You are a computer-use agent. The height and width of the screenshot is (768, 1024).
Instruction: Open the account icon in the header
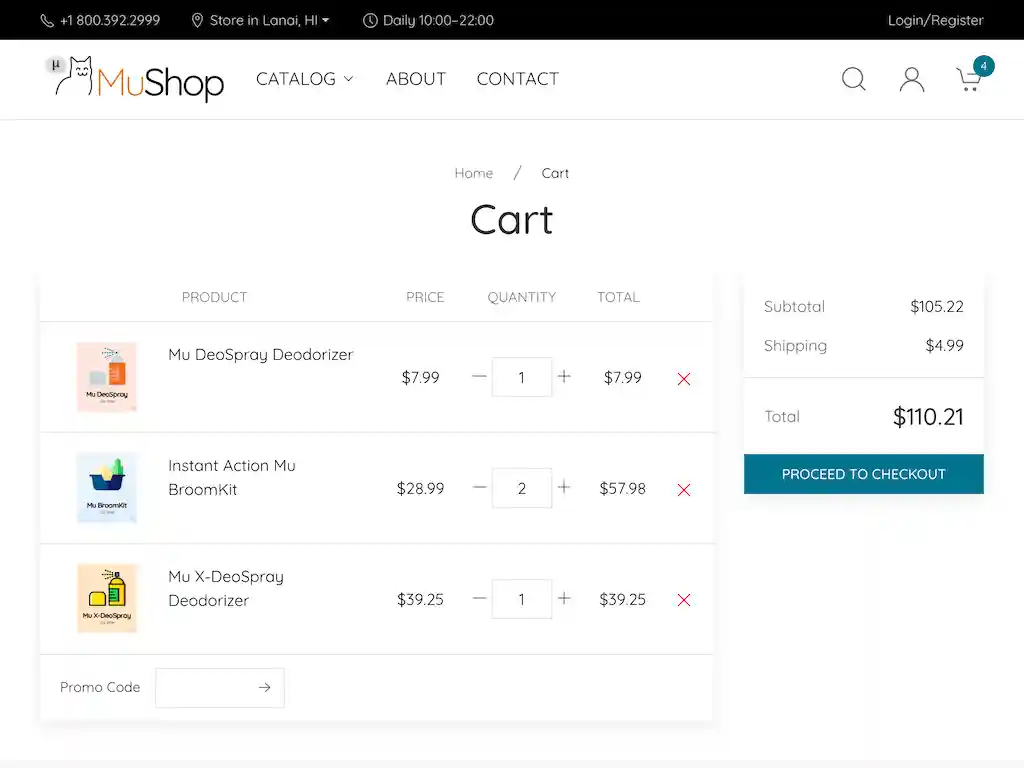pyautogui.click(x=911, y=79)
